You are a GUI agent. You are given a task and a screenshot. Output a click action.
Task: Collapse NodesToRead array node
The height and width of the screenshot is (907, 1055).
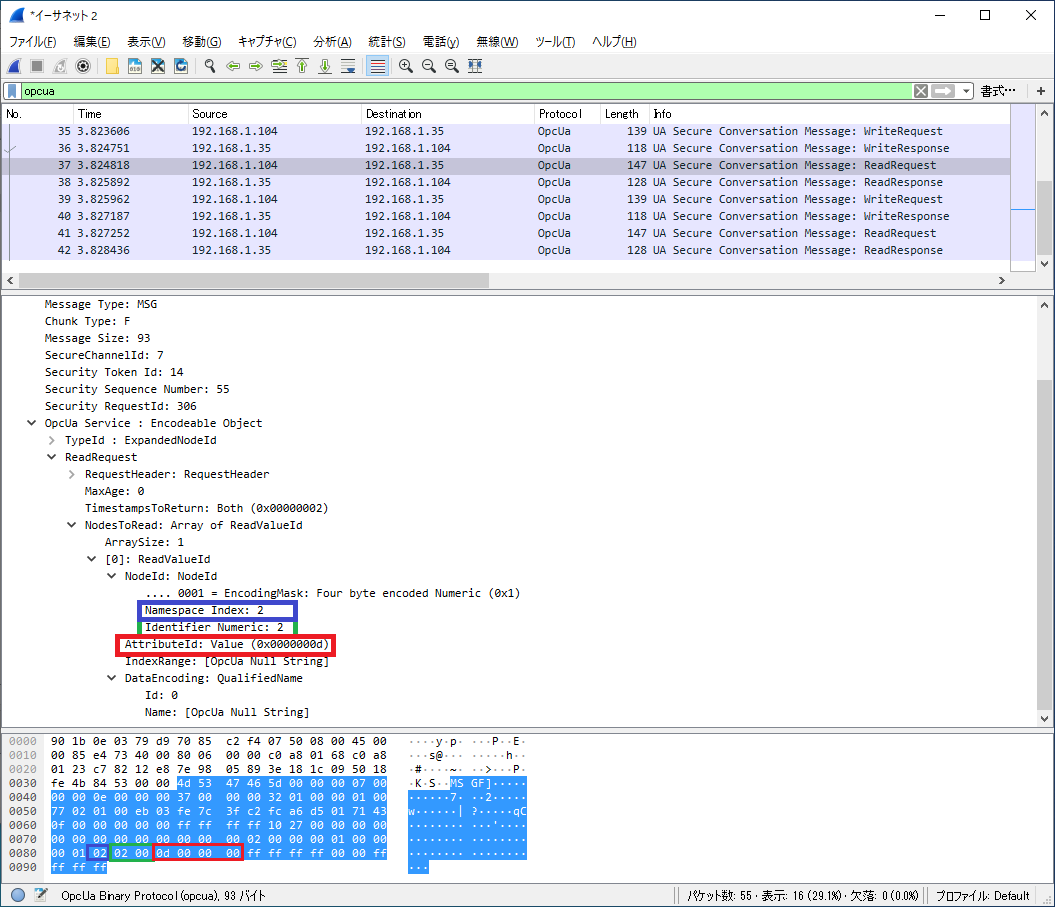pos(72,525)
